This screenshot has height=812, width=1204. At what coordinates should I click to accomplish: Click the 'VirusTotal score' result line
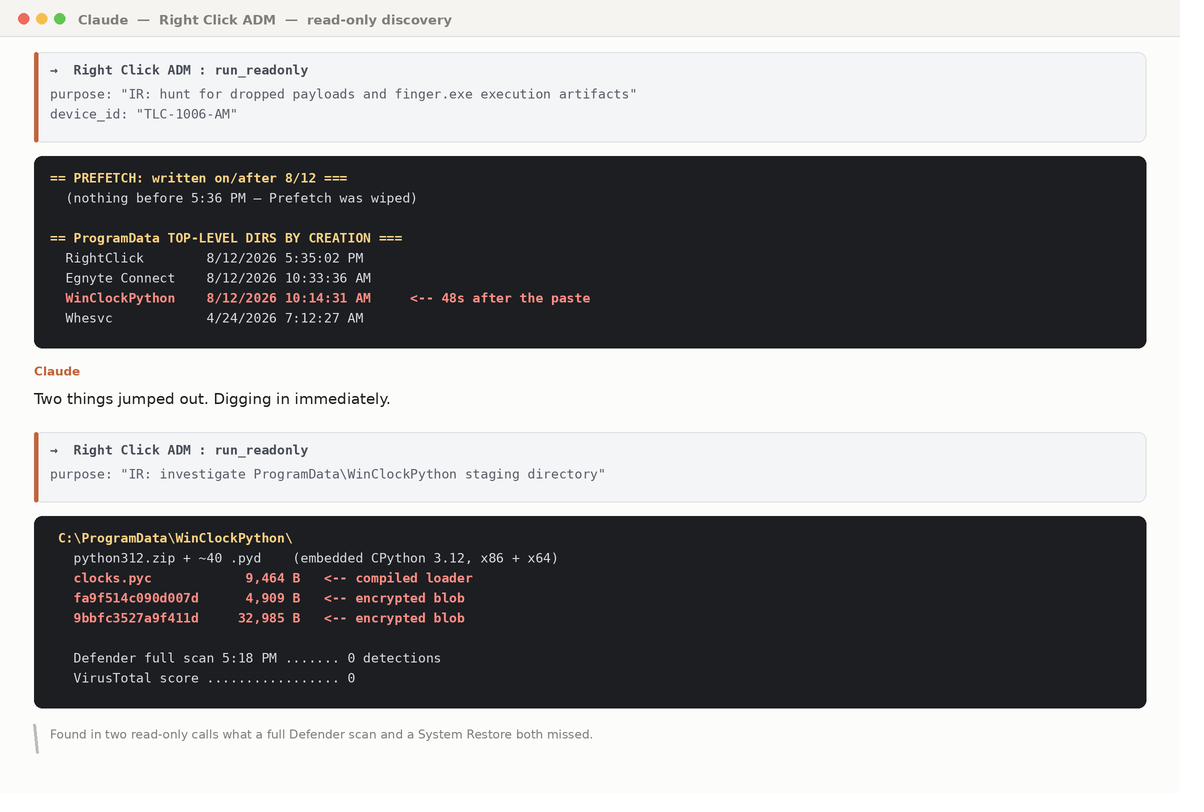coord(214,678)
